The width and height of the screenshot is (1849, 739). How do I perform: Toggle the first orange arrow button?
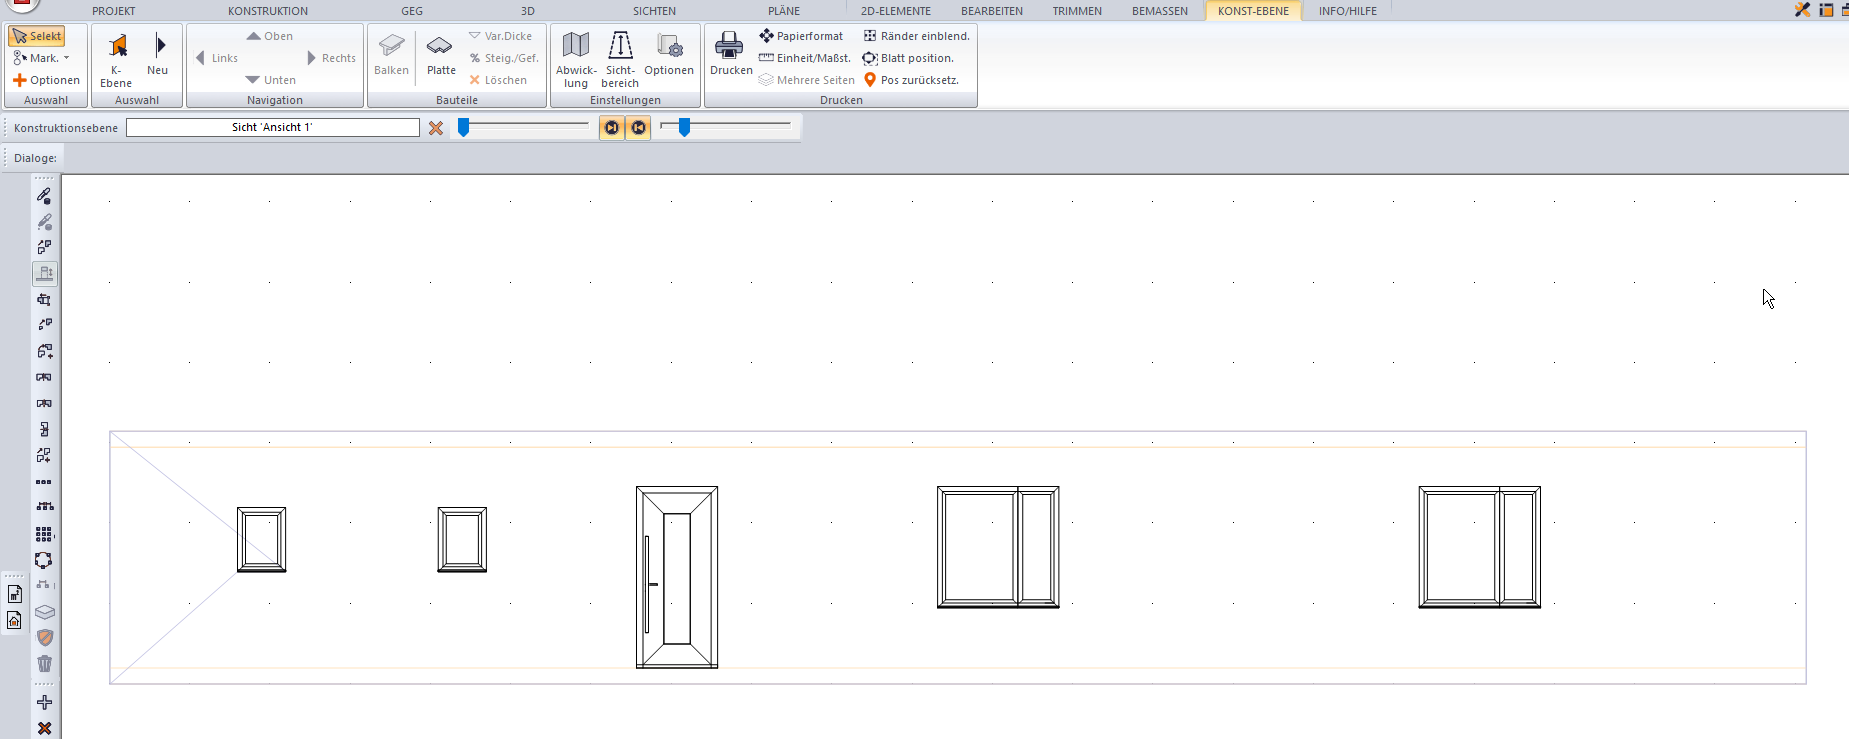(x=611, y=128)
